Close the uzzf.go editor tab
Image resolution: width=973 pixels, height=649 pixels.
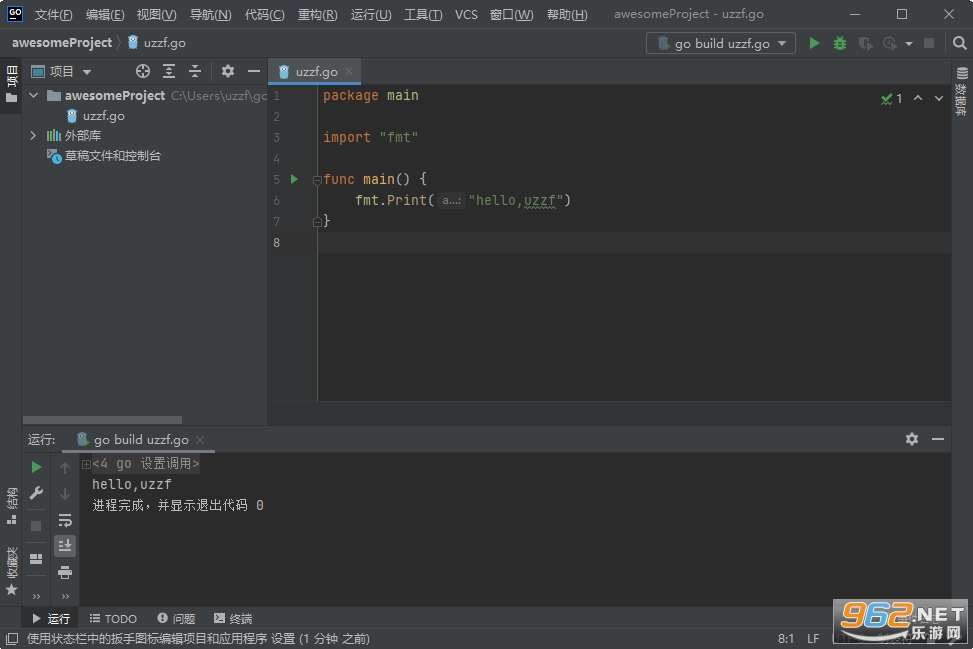[349, 71]
